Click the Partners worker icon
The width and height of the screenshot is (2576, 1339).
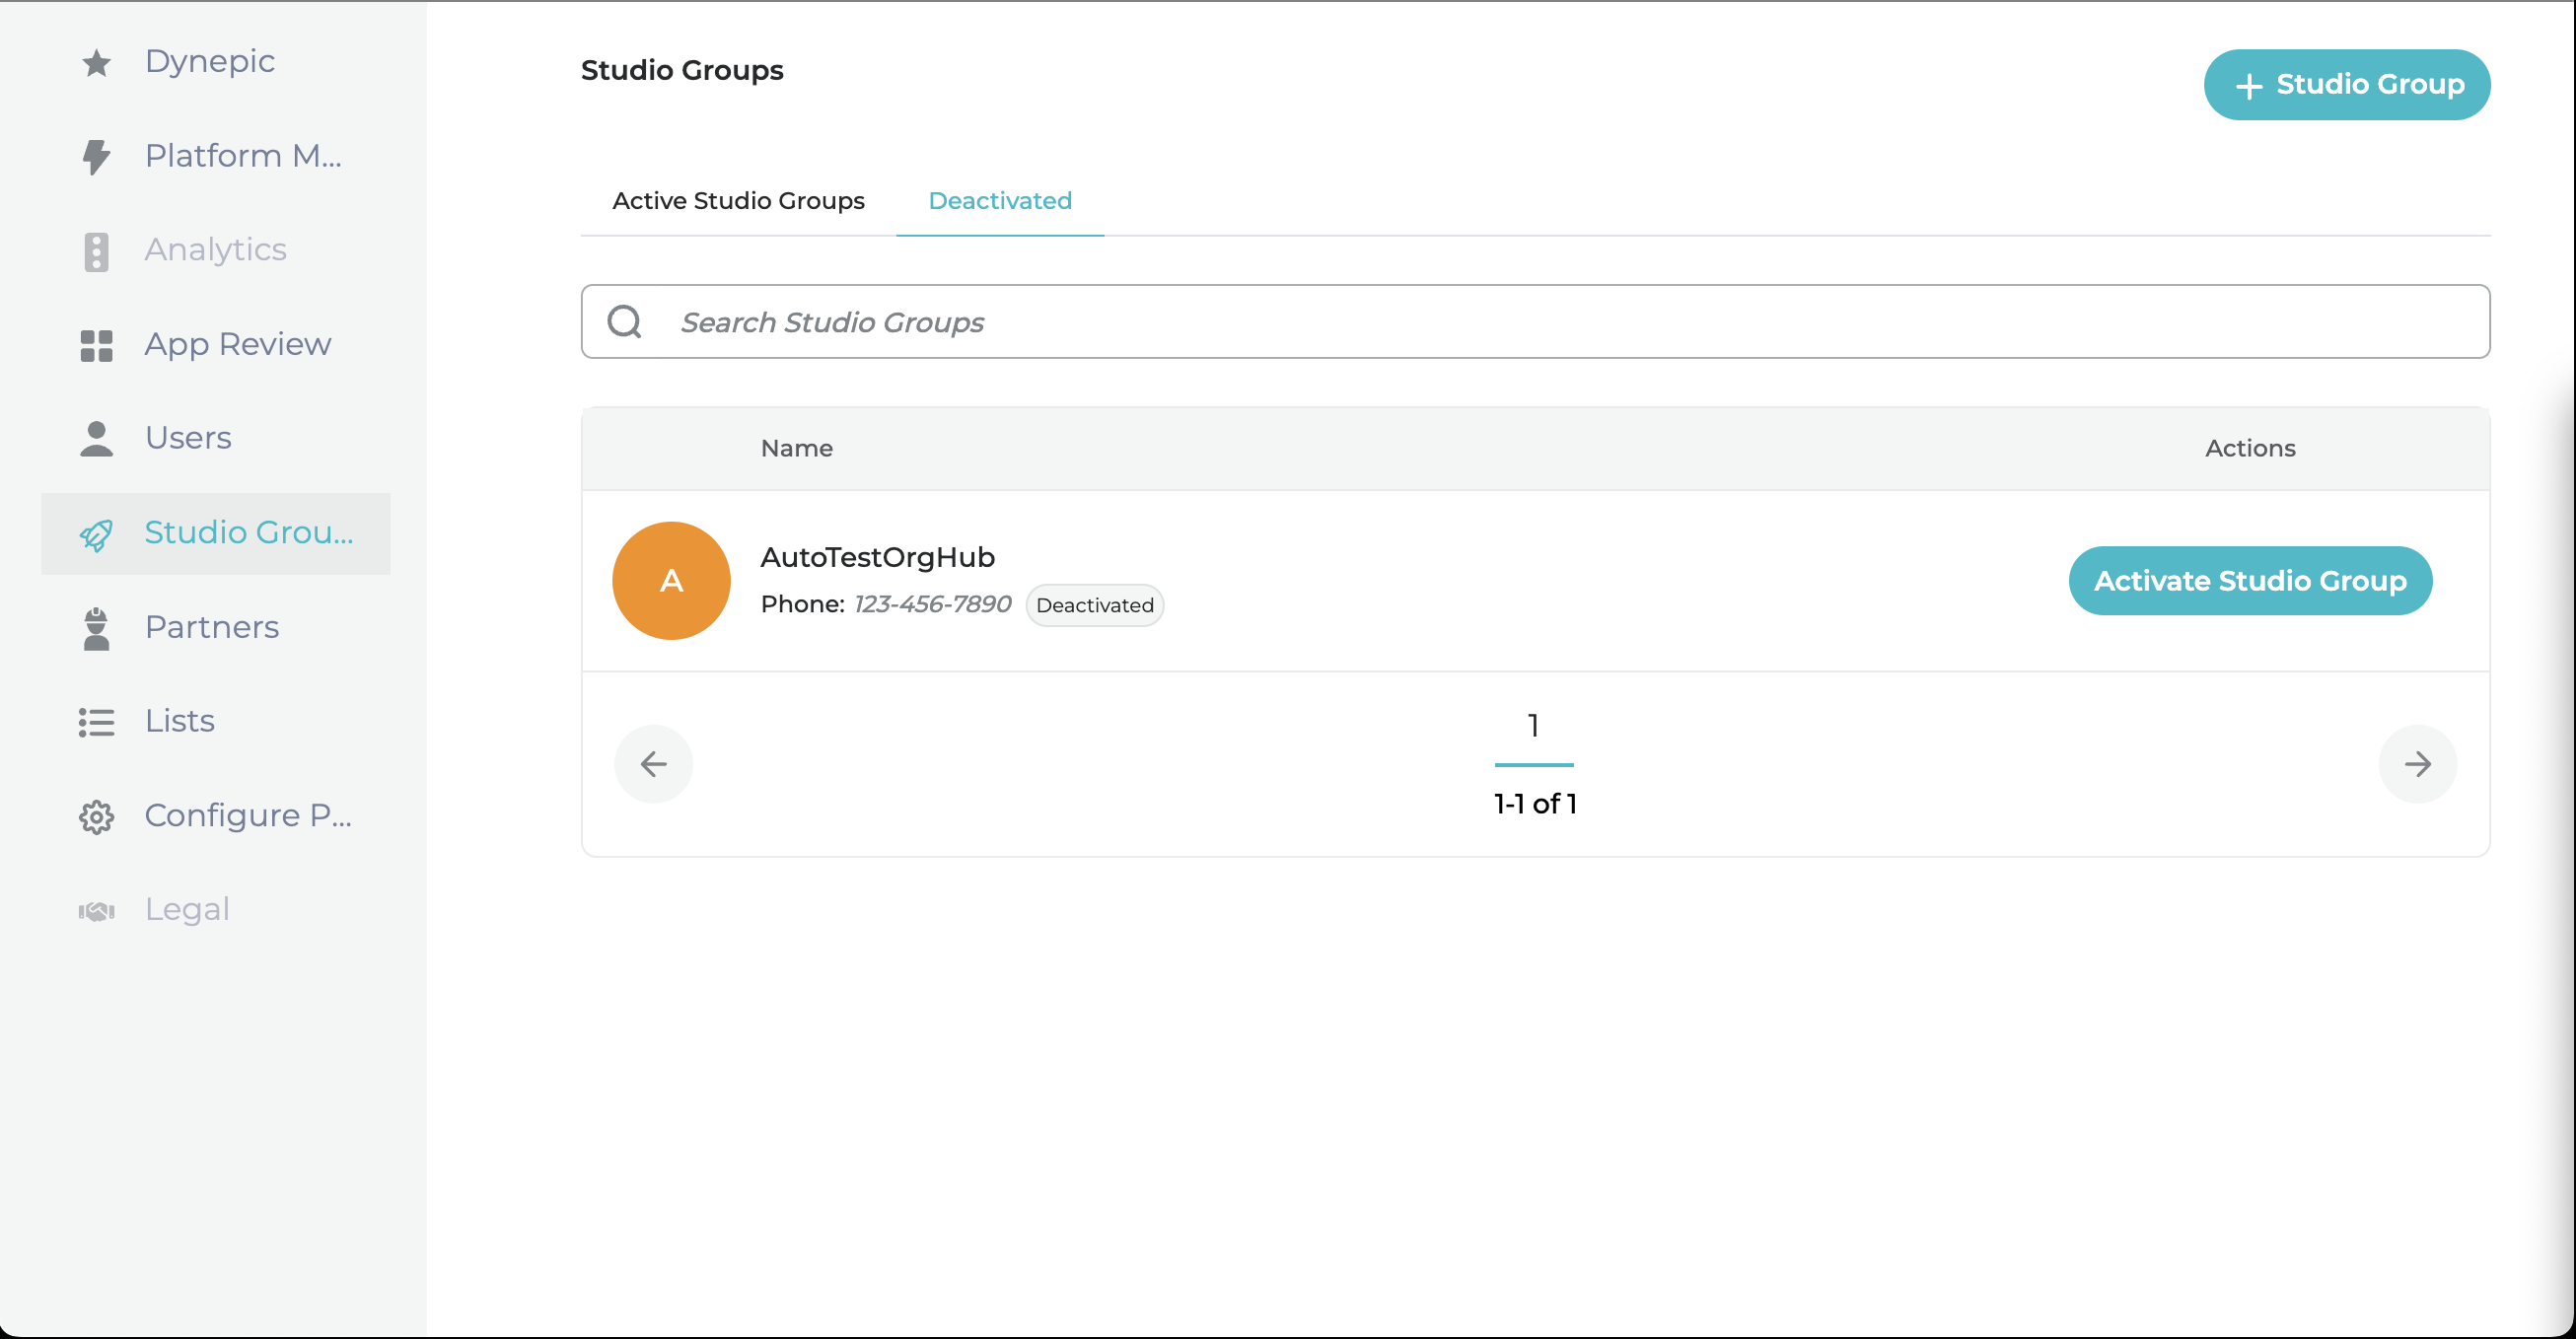point(96,628)
